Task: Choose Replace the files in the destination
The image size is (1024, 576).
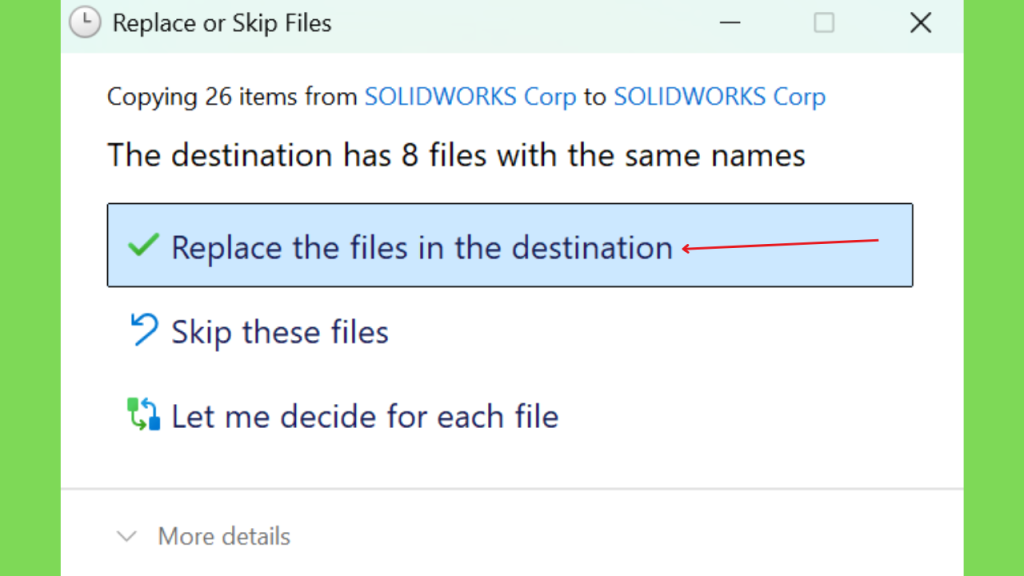Action: (510, 245)
